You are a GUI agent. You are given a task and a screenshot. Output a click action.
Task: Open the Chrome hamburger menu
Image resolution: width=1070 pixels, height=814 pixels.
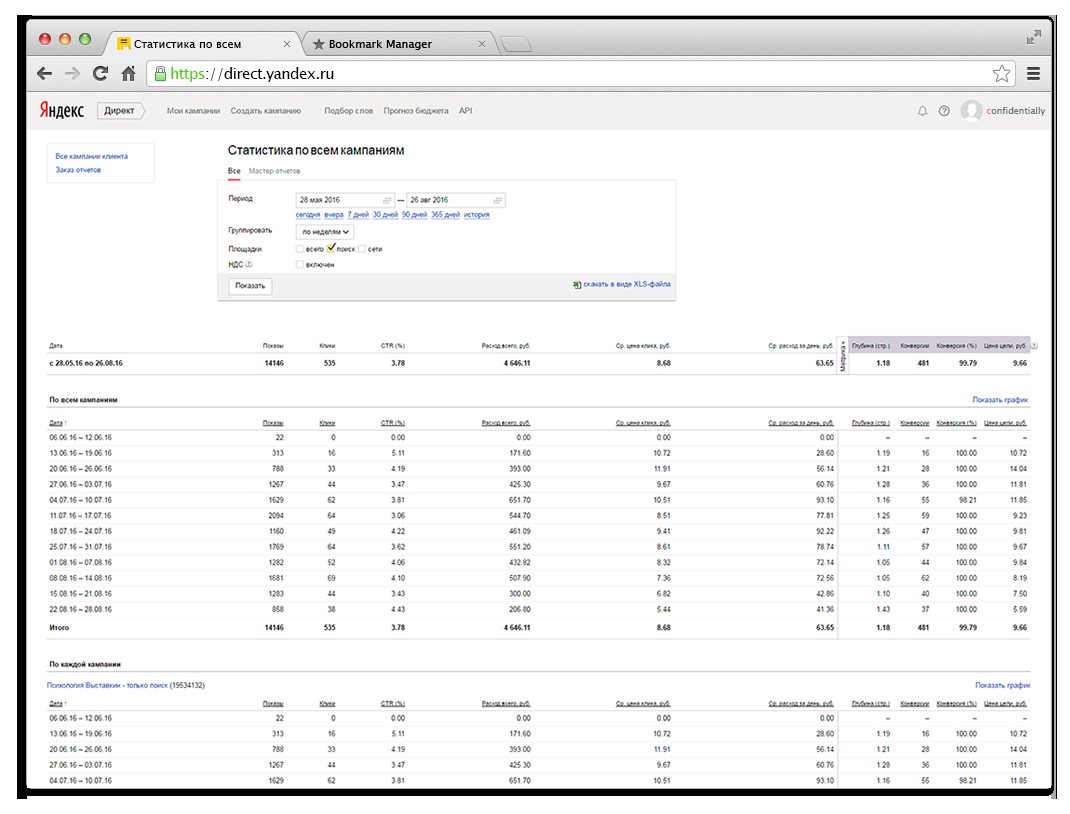coord(1033,74)
